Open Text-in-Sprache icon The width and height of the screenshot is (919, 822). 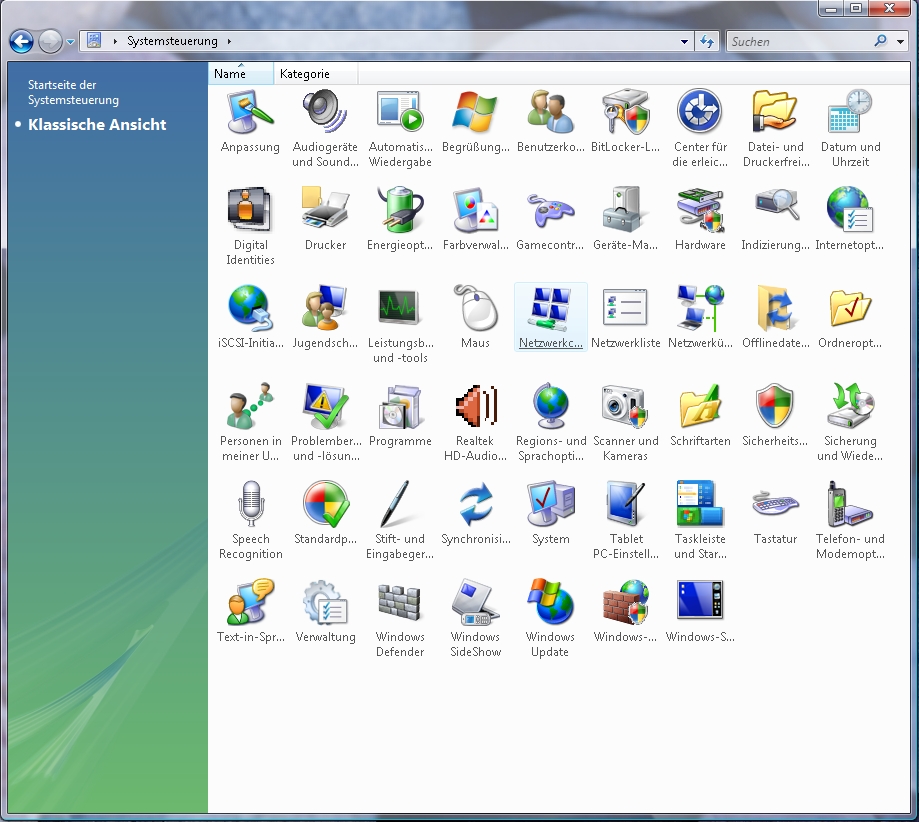(x=250, y=601)
